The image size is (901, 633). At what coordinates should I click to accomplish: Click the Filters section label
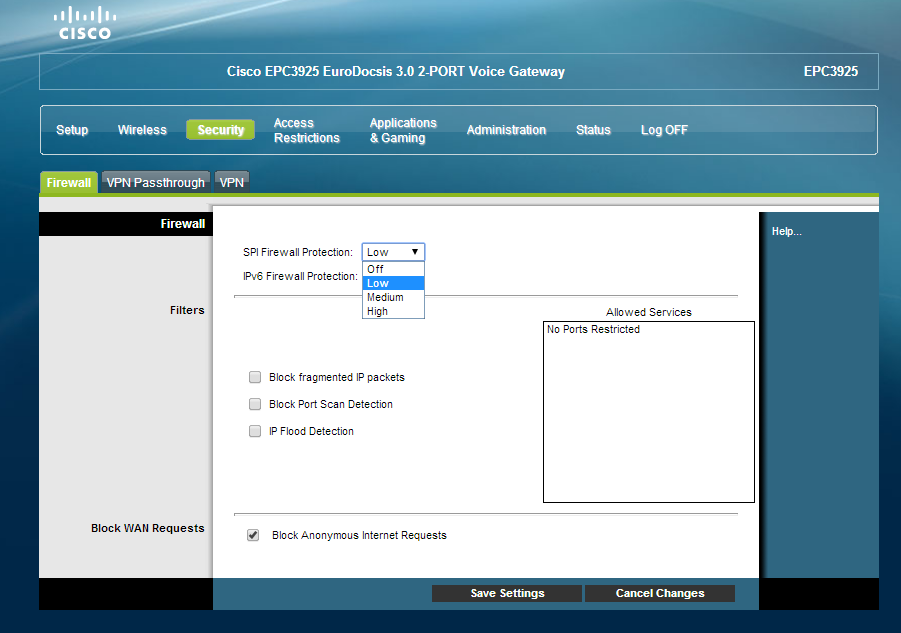pos(187,310)
